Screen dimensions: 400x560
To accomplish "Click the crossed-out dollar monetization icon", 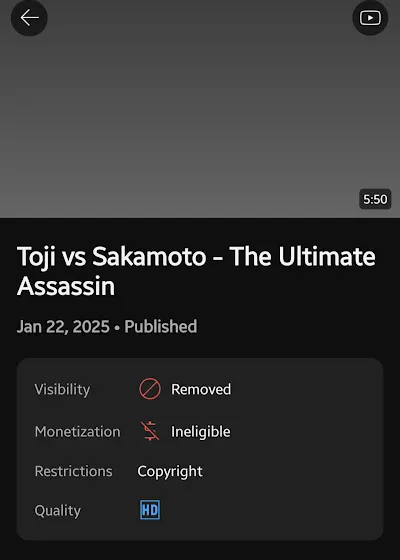I will 150,431.
